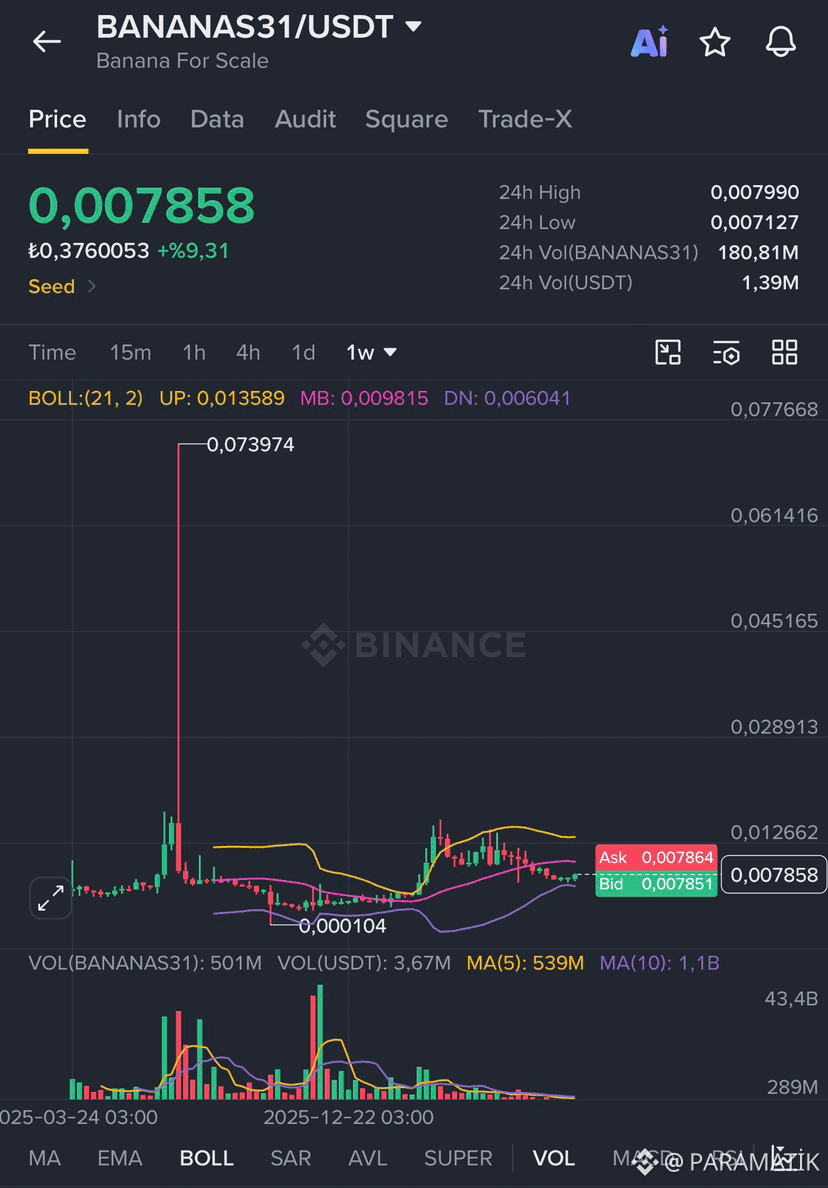Click the big green price 0,007858
Screen dimensions: 828x1188
click(x=142, y=205)
